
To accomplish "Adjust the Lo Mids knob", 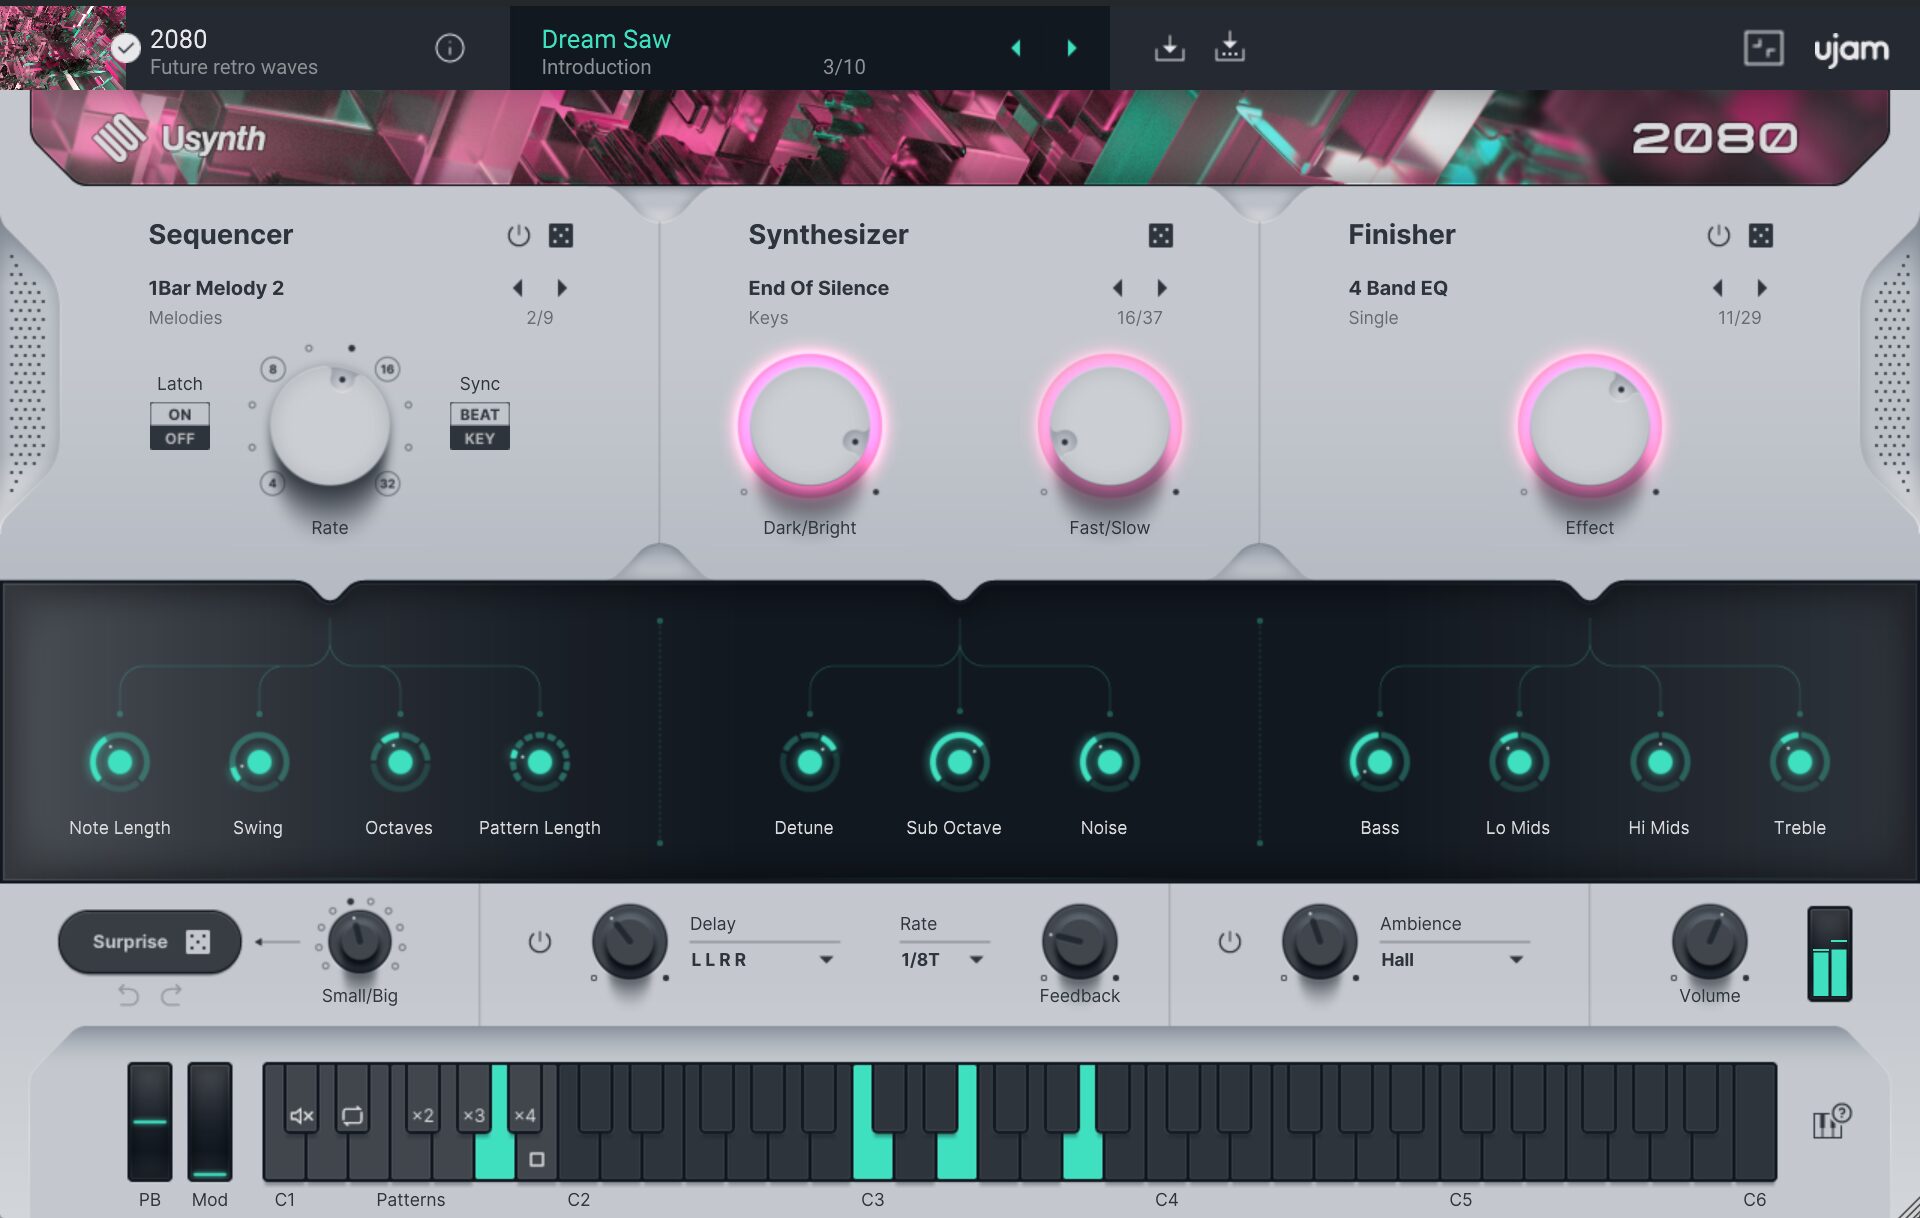I will 1519,762.
